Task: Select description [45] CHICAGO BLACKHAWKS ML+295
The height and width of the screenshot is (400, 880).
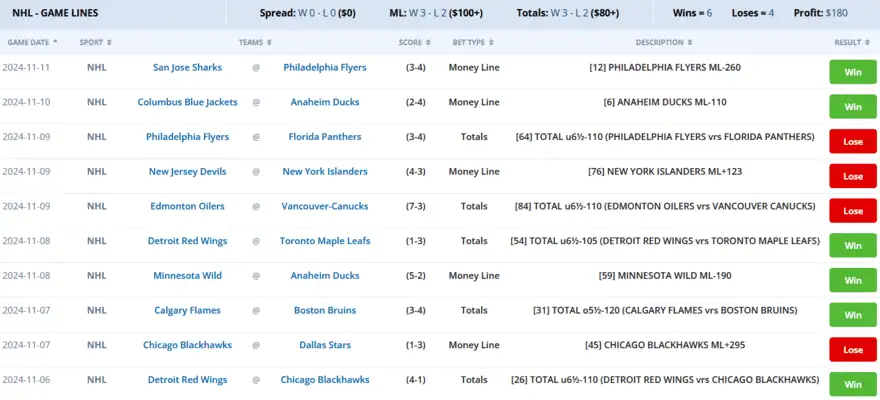Action: [x=664, y=345]
